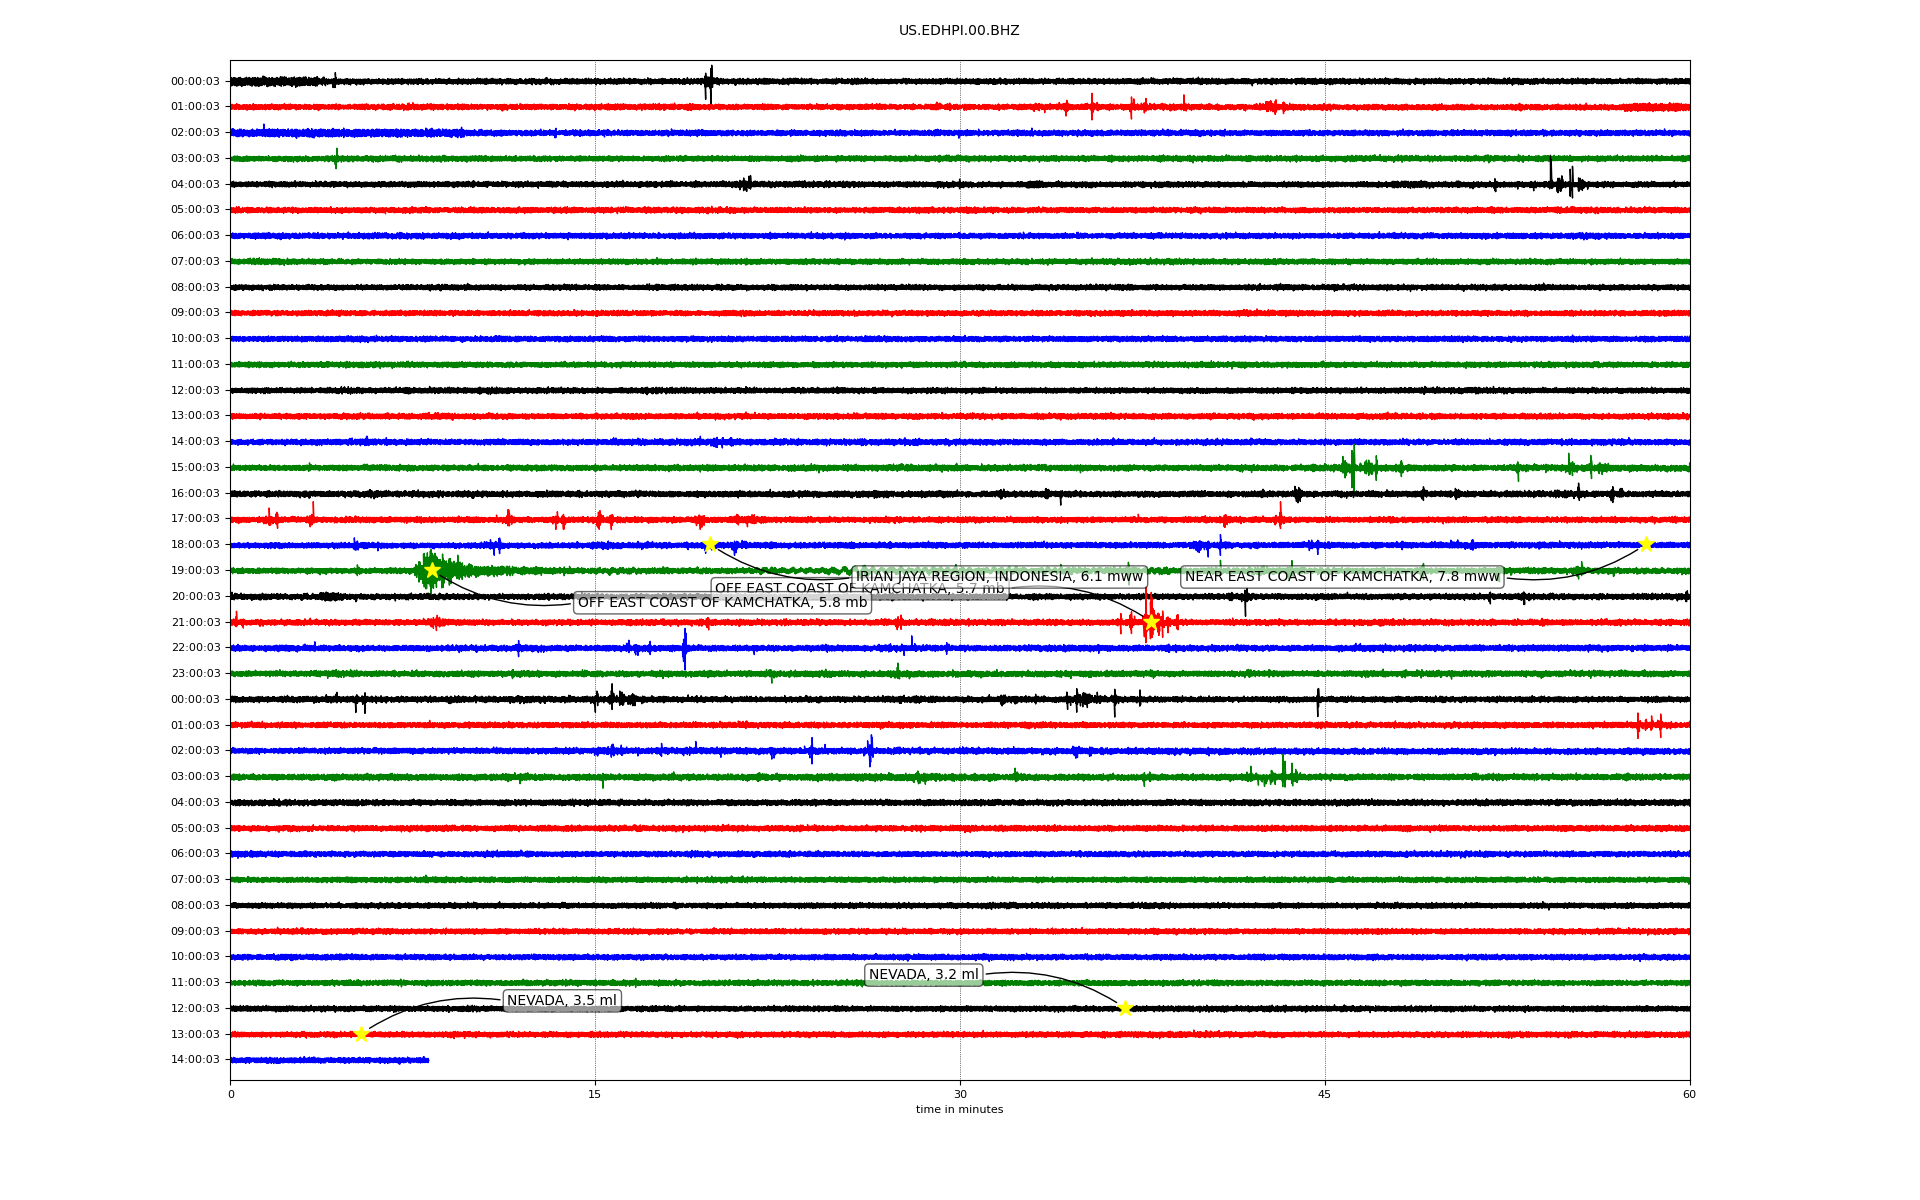
Task: Click the NEVADA, 3.5 ml annotation box
Action: click(562, 1000)
